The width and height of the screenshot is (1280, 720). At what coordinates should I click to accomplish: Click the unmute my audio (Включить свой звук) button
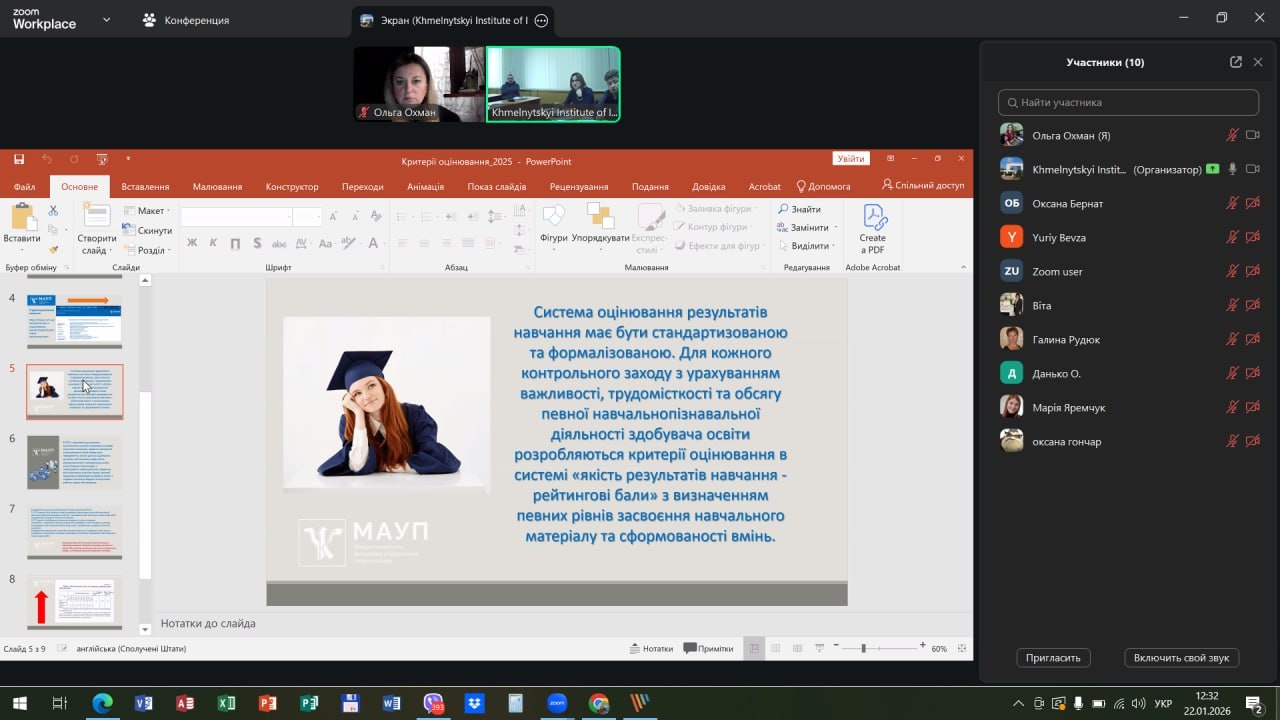click(x=1181, y=657)
